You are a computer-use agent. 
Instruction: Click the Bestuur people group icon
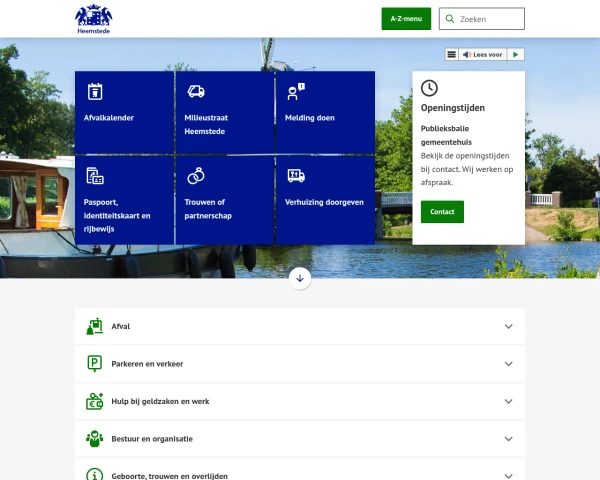click(95, 439)
